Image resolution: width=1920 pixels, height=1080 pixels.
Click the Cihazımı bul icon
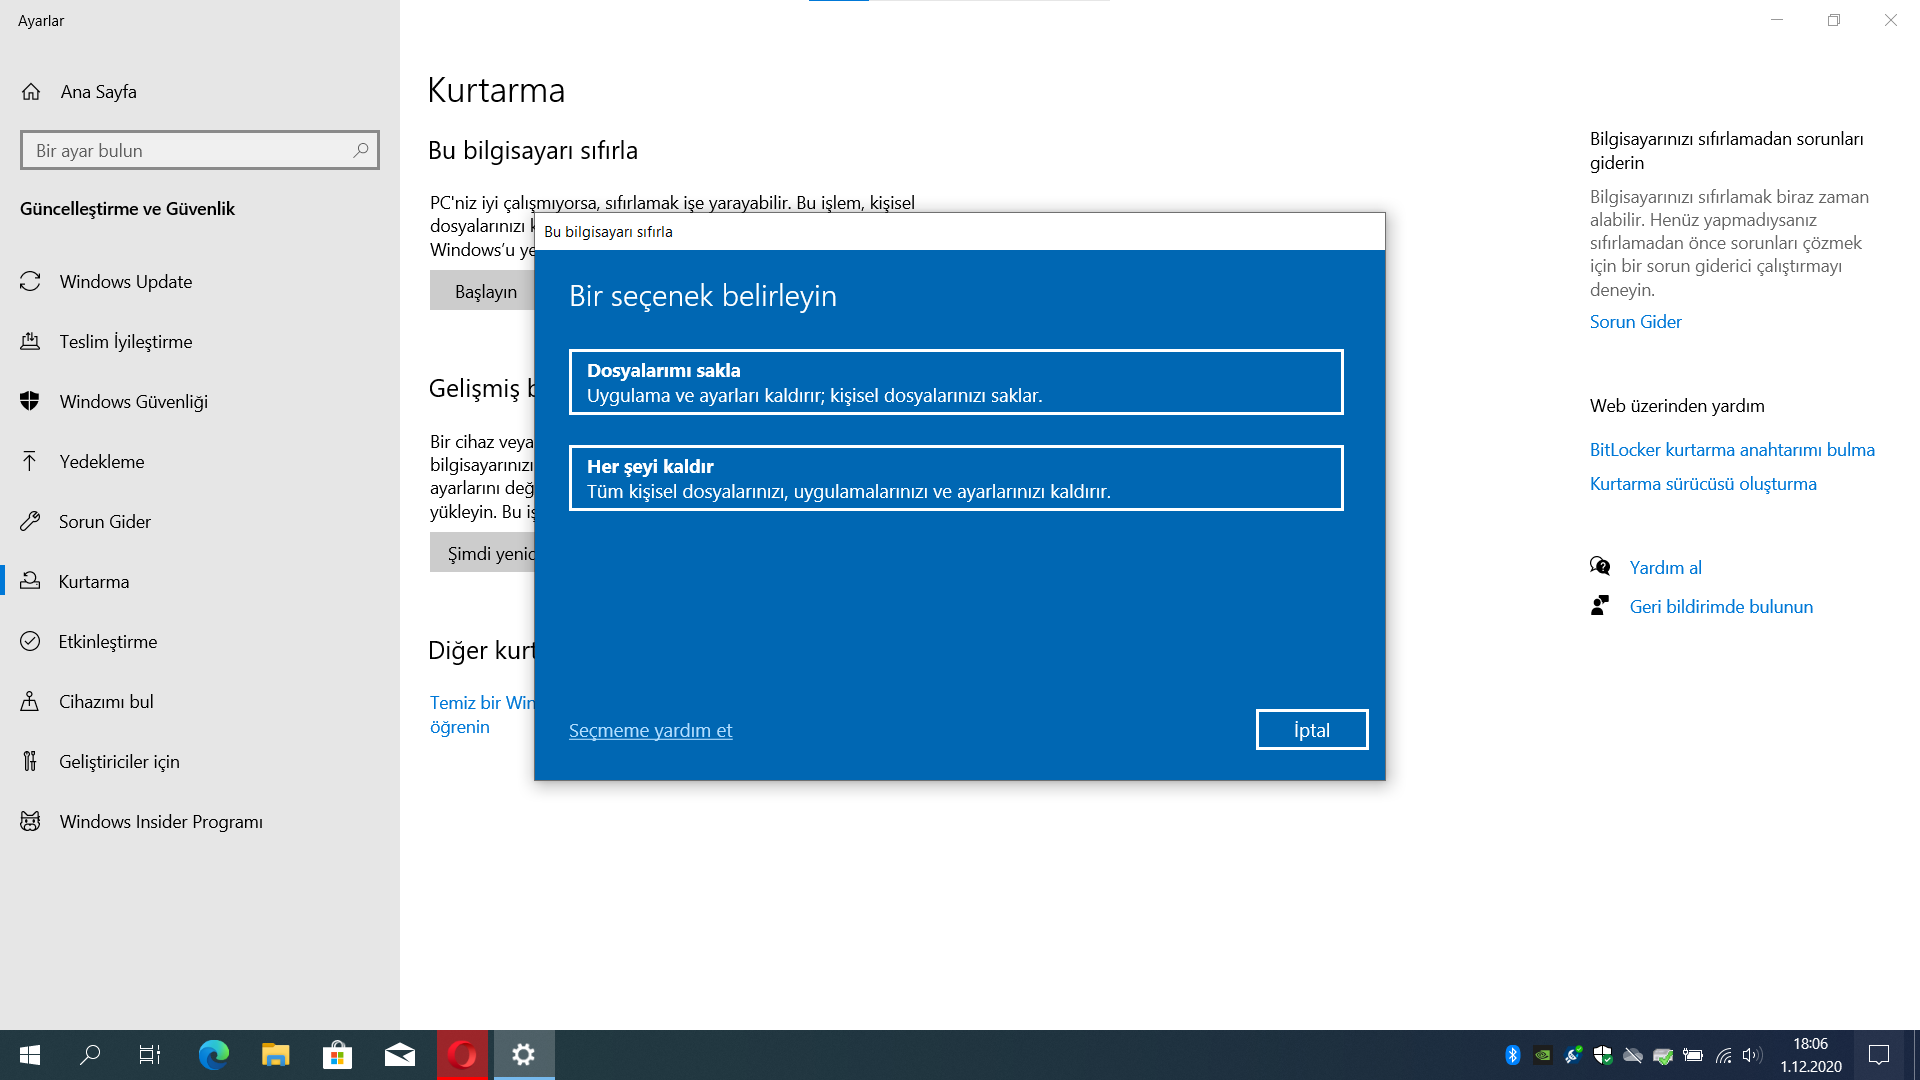30,702
